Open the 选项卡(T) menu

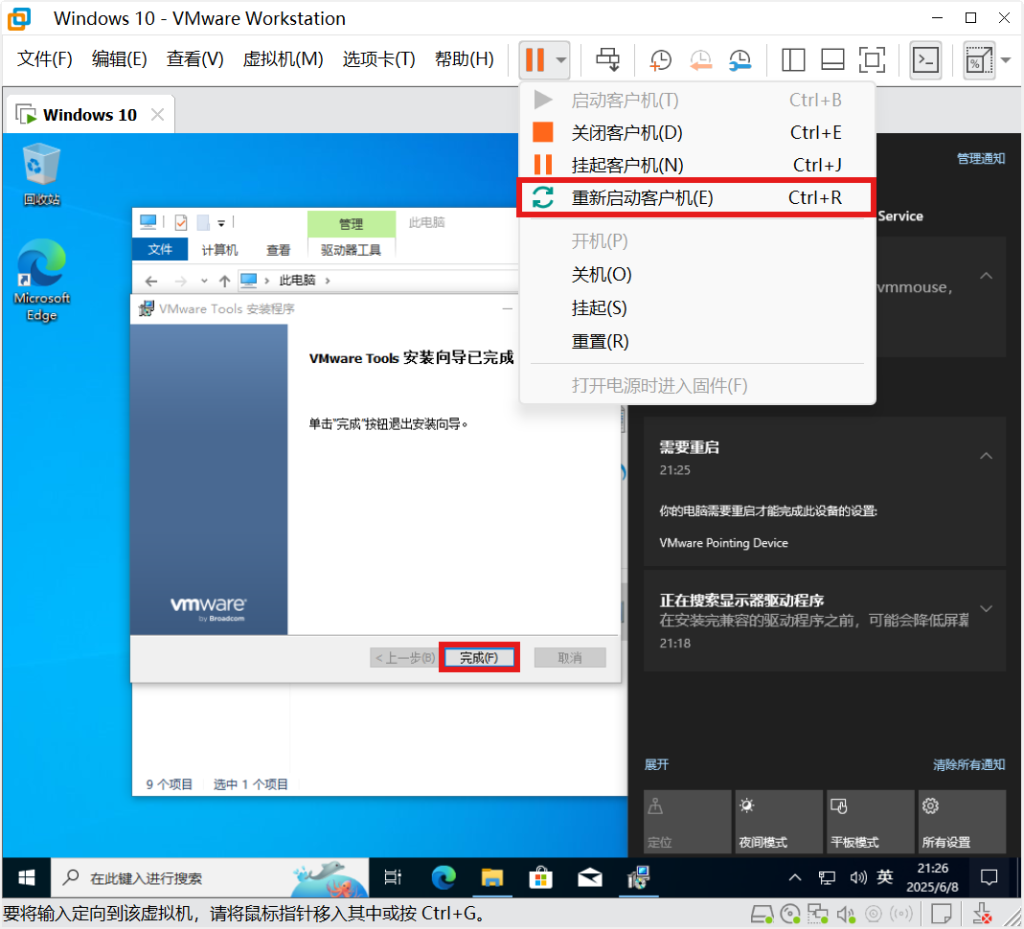pos(379,59)
